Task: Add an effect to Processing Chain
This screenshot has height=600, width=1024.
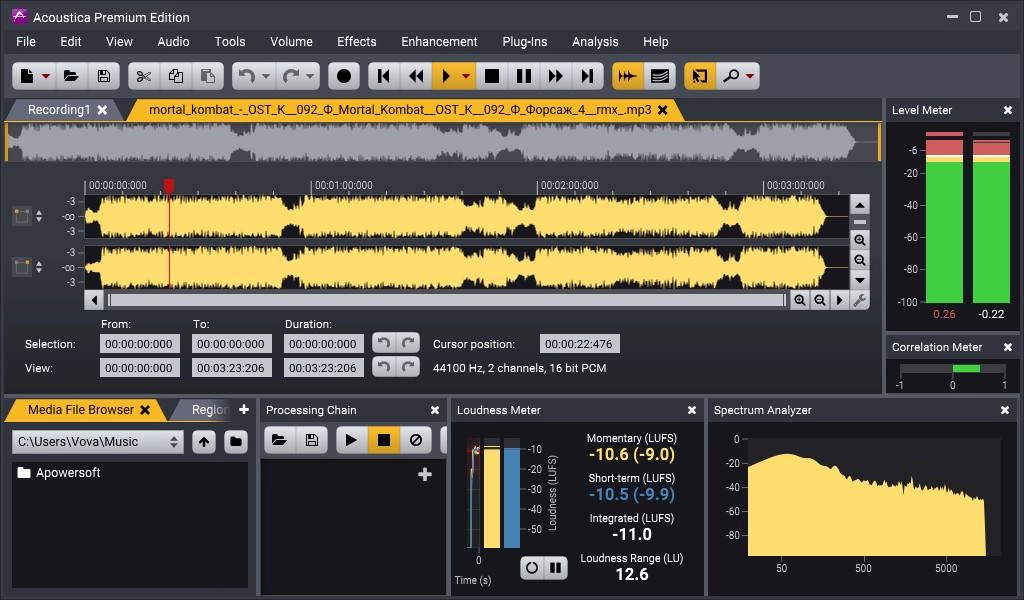Action: click(x=424, y=475)
